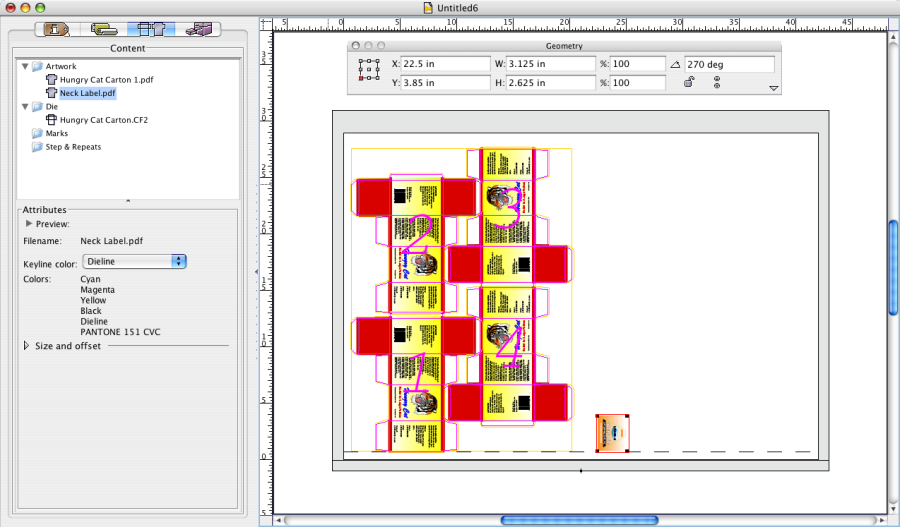This screenshot has height=527, width=900.
Task: Click the scroll left arrow
Action: pos(279,521)
